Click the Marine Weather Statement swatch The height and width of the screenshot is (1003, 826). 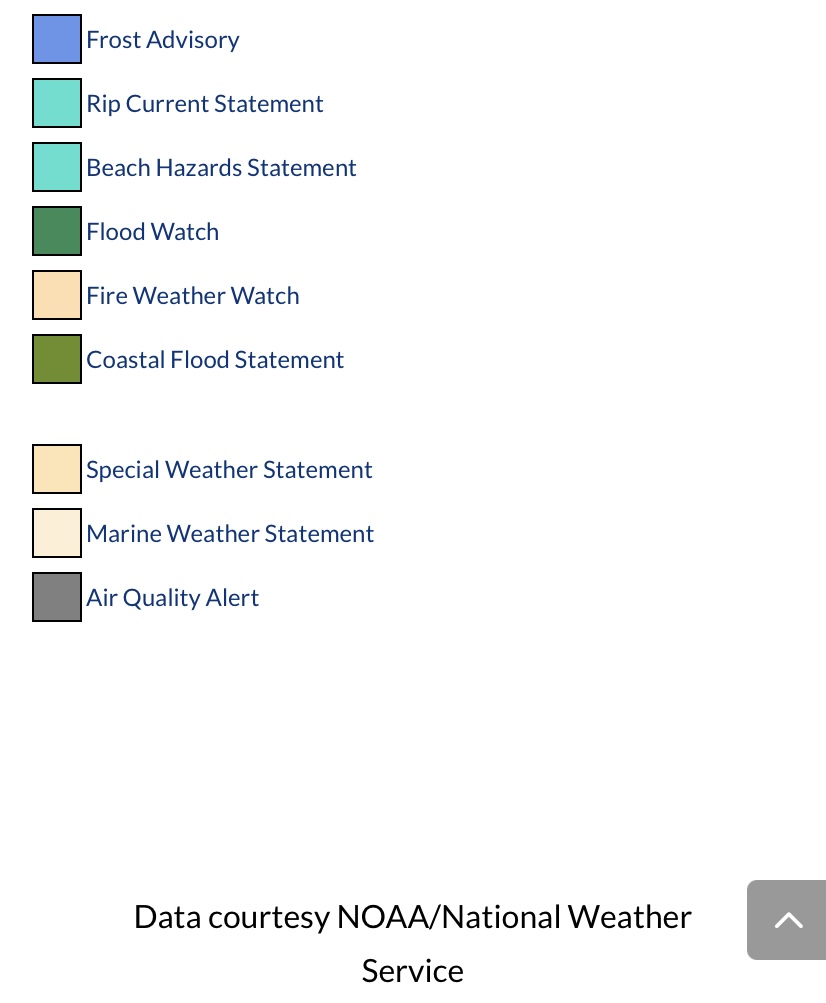(57, 533)
